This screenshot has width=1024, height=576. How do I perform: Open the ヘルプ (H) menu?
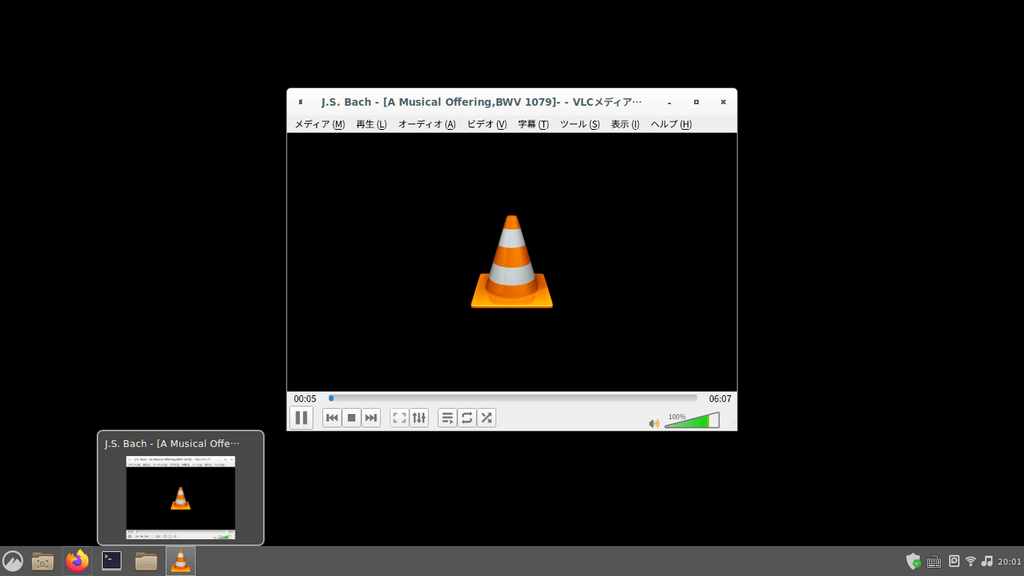pyautogui.click(x=671, y=124)
